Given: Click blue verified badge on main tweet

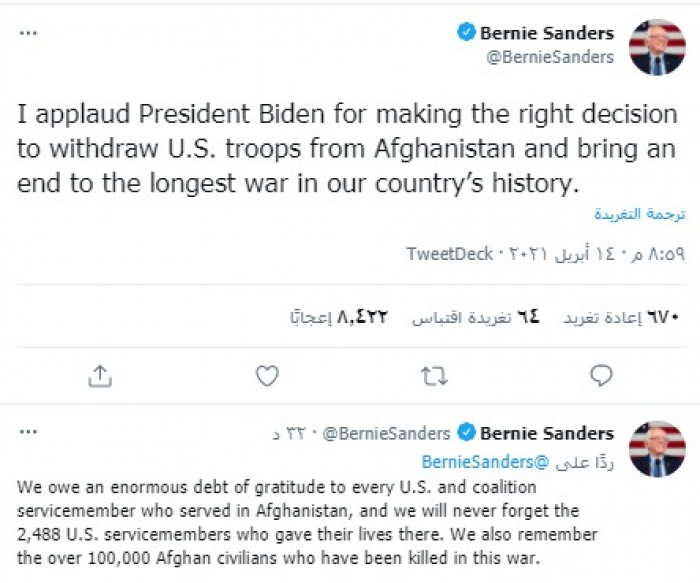Looking at the screenshot, I should (466, 33).
